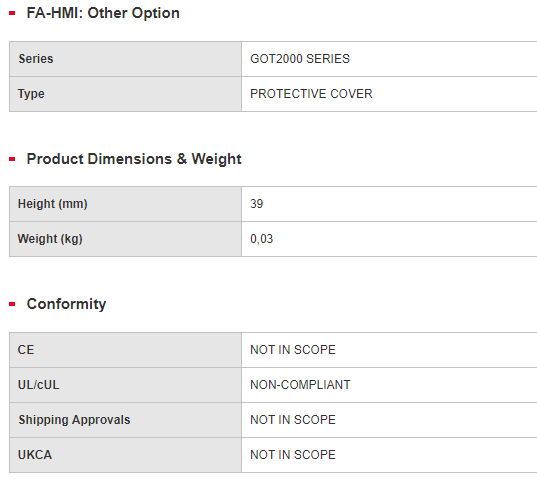Collapse the Product Dimensions & Weight heading
Screen dimensions: 537x487
pos(134,159)
